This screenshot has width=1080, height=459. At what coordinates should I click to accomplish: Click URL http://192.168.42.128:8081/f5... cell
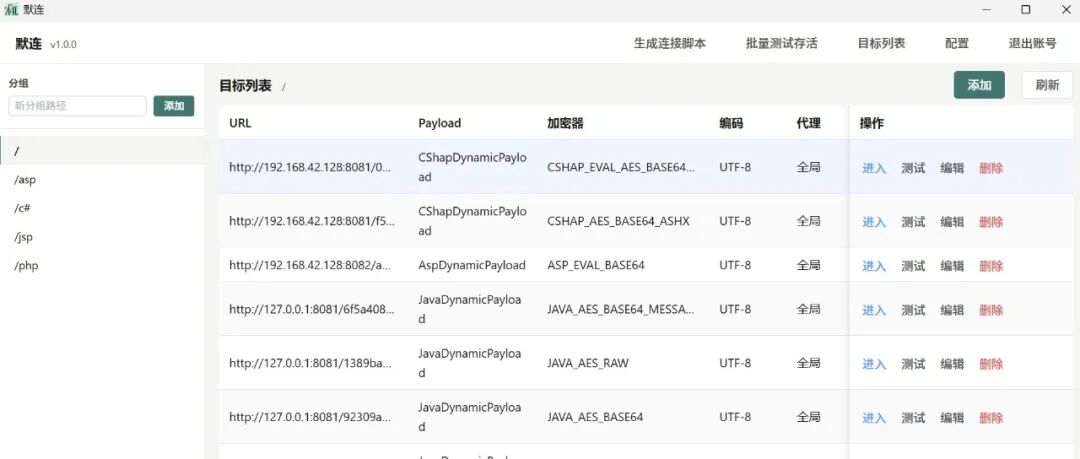point(312,221)
